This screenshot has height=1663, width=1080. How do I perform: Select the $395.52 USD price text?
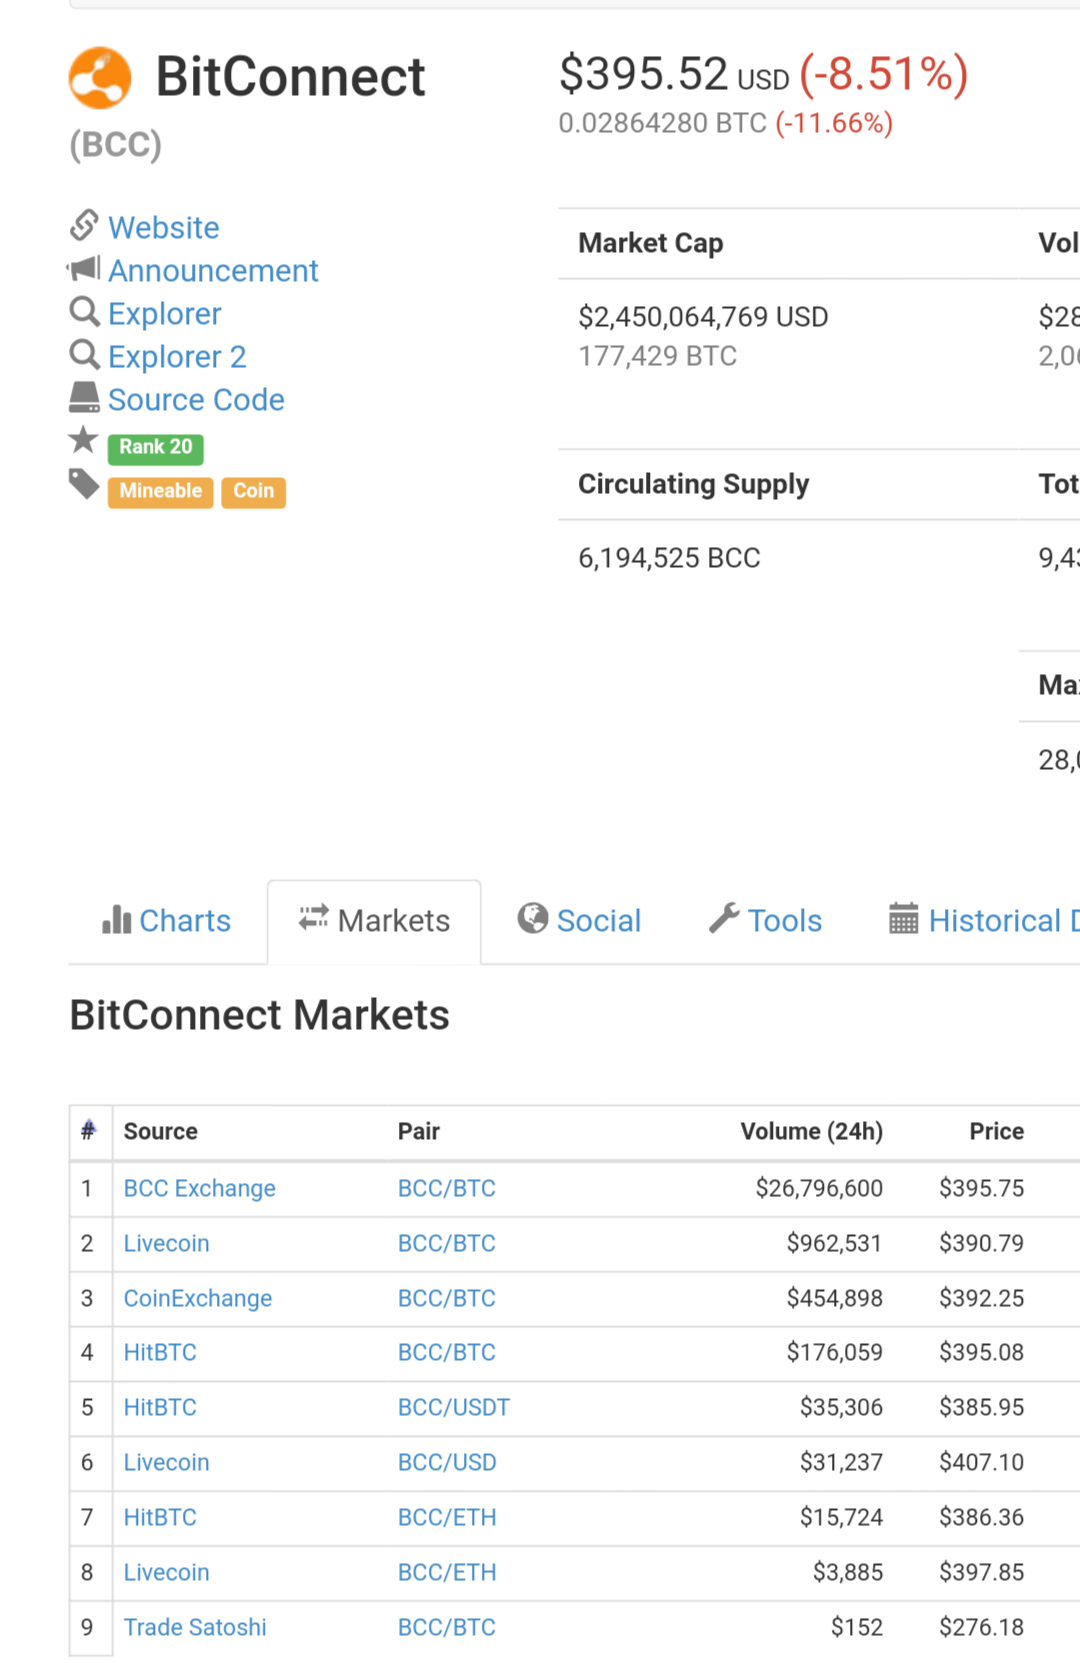[674, 74]
